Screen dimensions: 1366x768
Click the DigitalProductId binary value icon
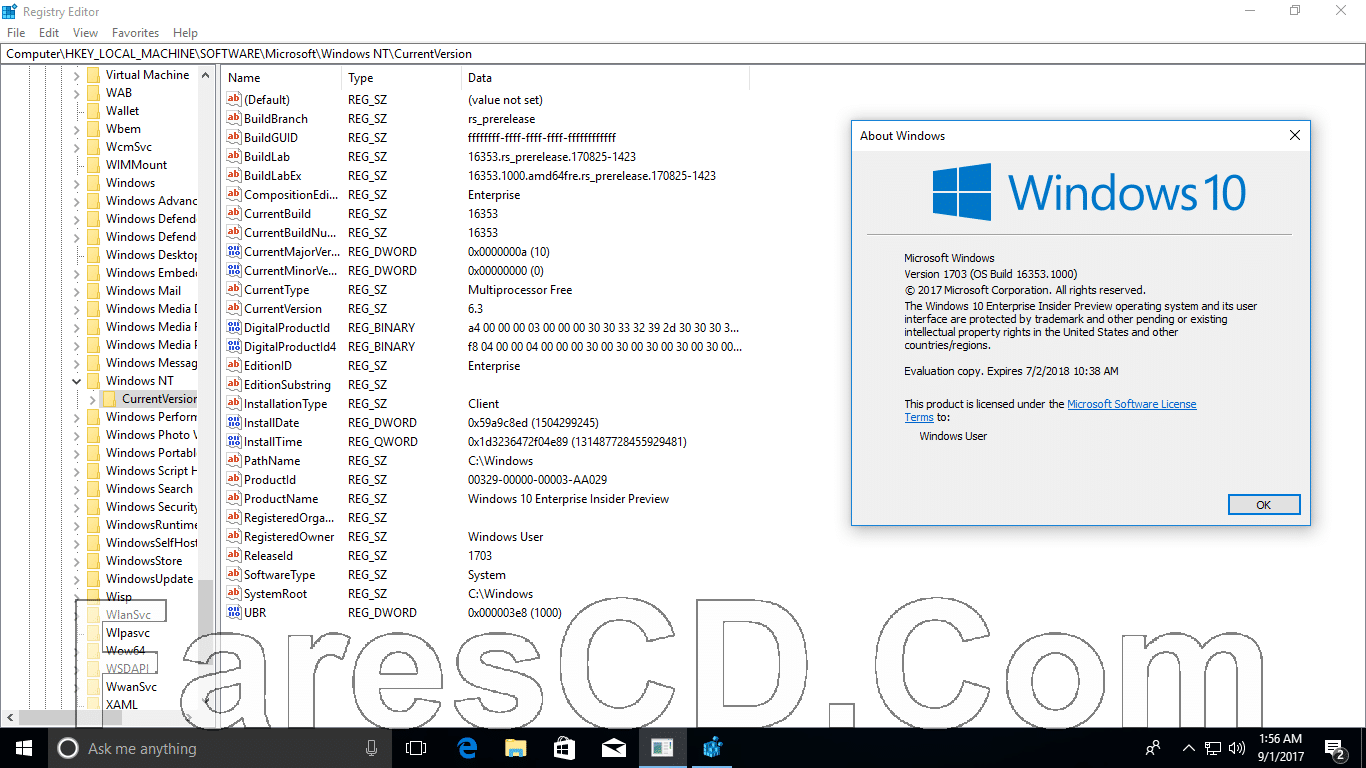(x=234, y=327)
